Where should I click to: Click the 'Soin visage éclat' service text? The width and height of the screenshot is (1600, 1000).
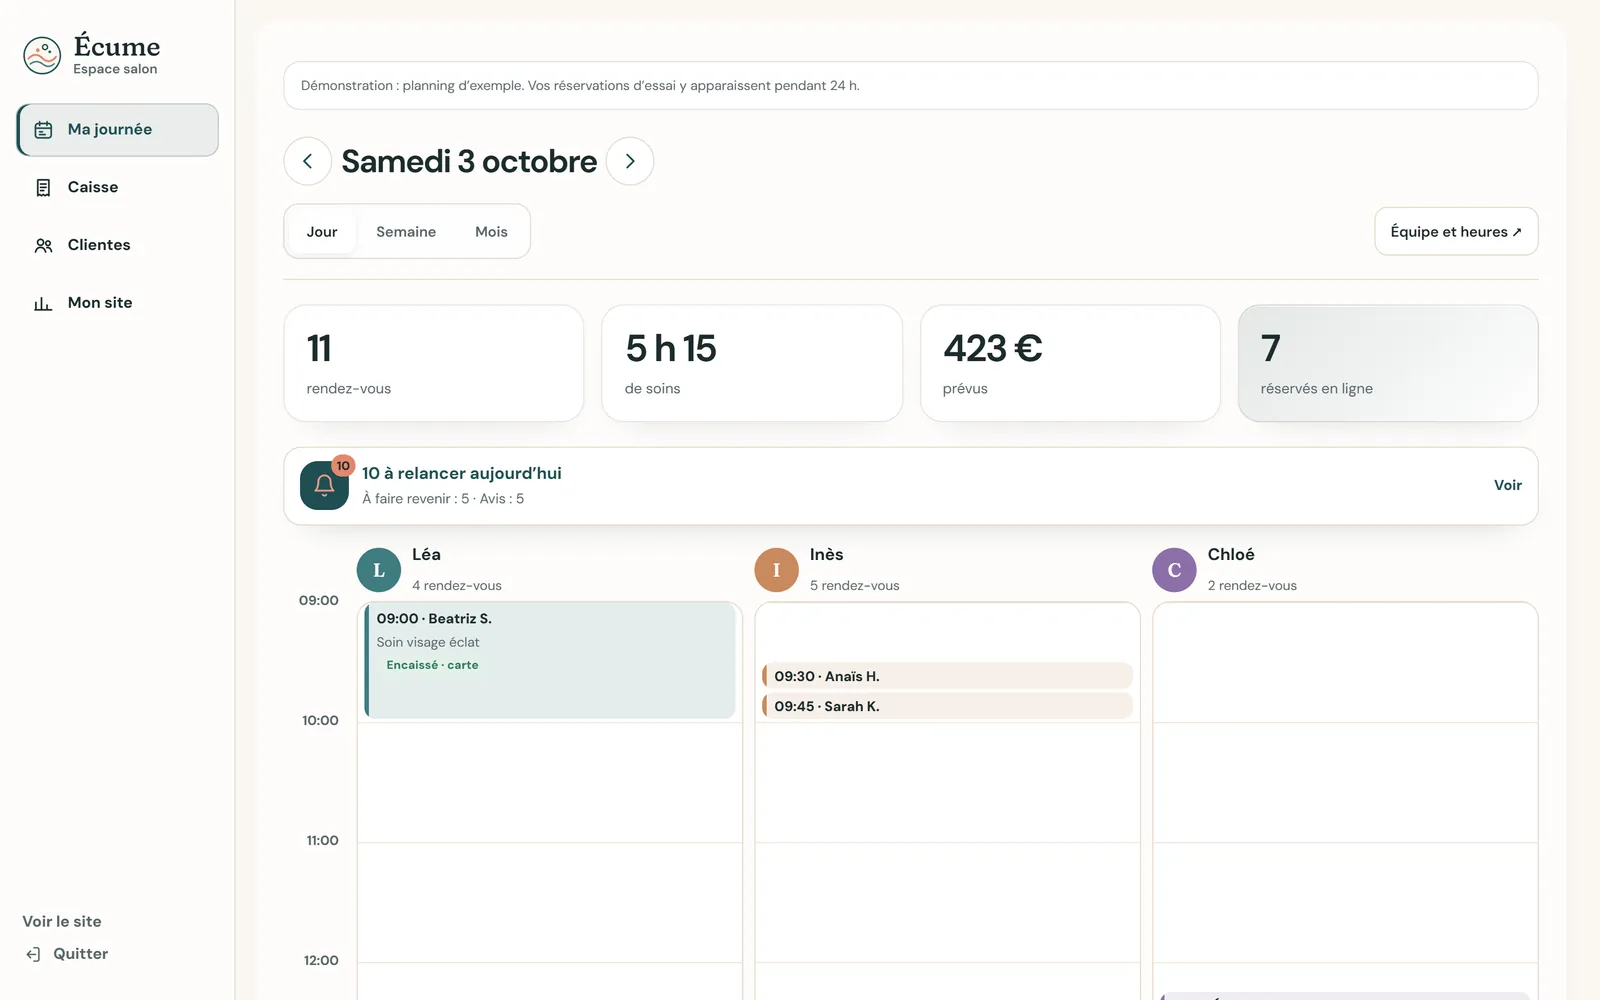[x=428, y=643]
